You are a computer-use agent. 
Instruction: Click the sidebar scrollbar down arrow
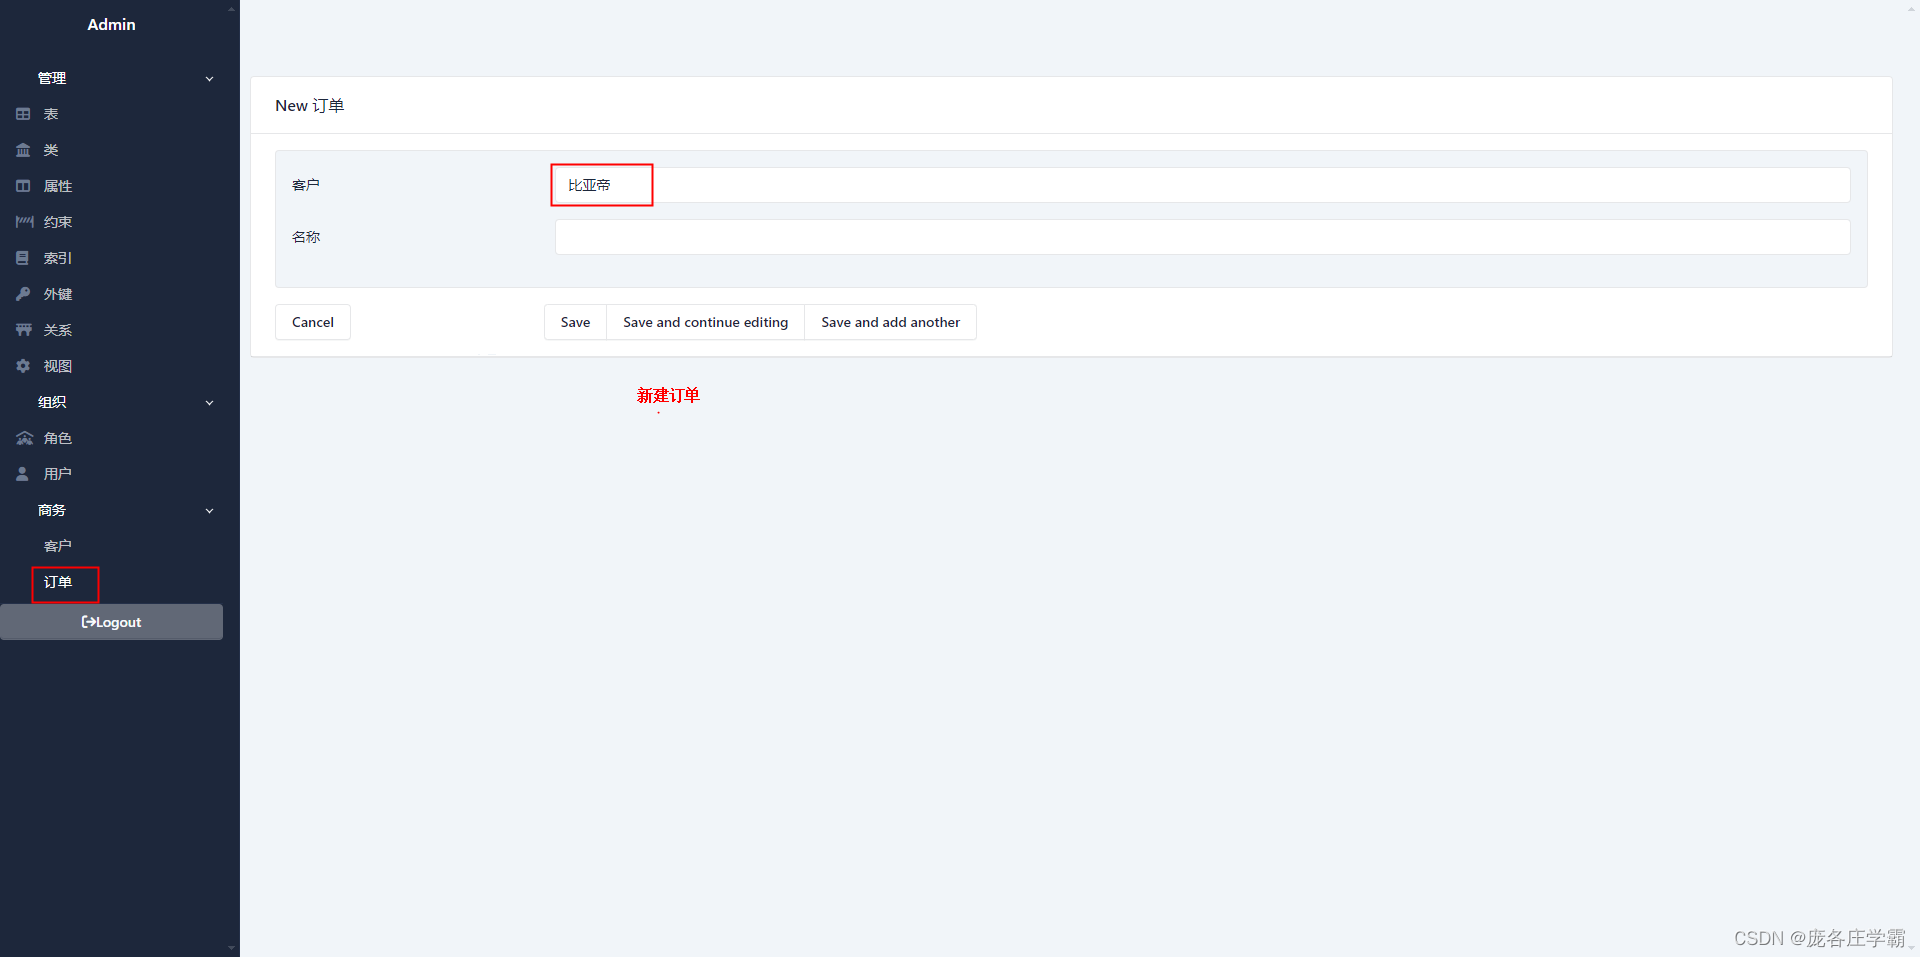tap(232, 948)
